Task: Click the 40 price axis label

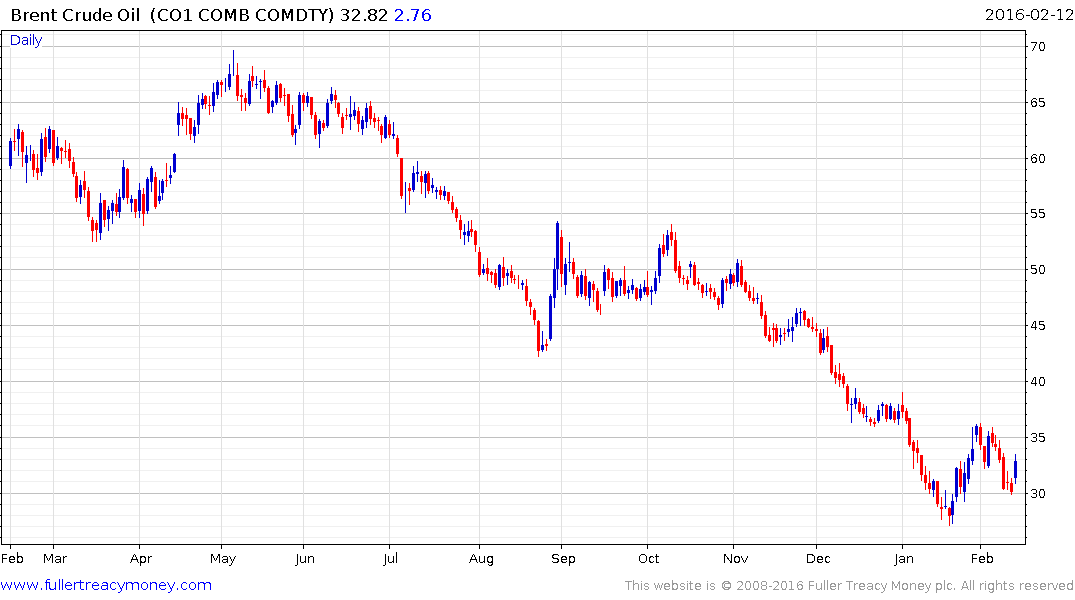Action: click(1037, 382)
